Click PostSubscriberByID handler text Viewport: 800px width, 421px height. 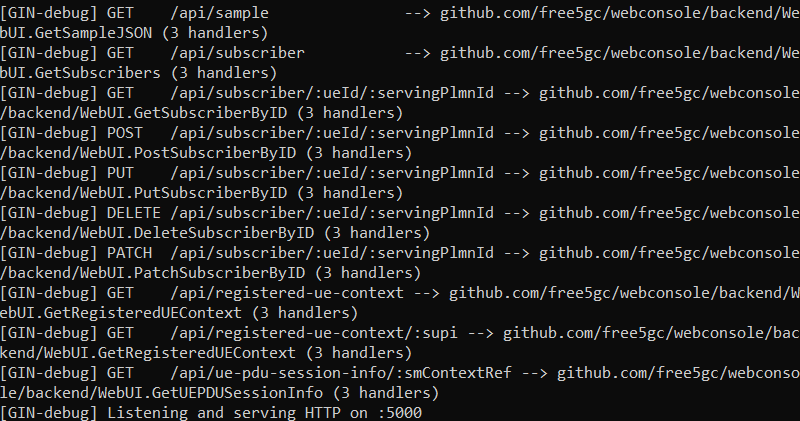pyautogui.click(x=215, y=153)
